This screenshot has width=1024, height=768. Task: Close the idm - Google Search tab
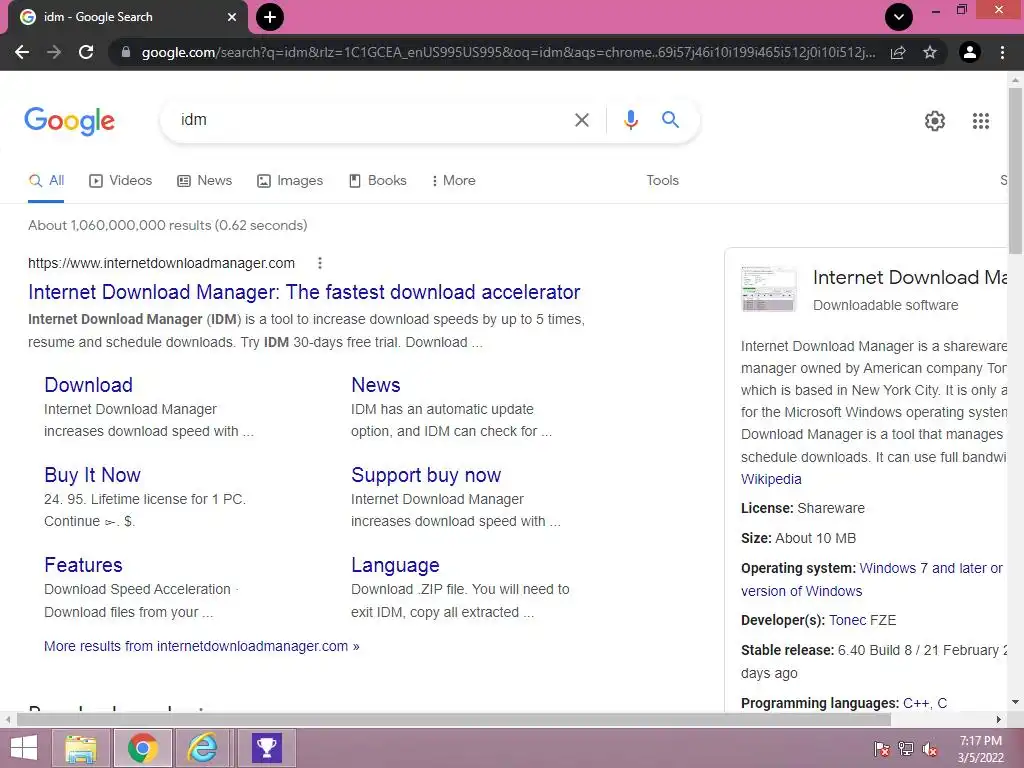pos(232,17)
